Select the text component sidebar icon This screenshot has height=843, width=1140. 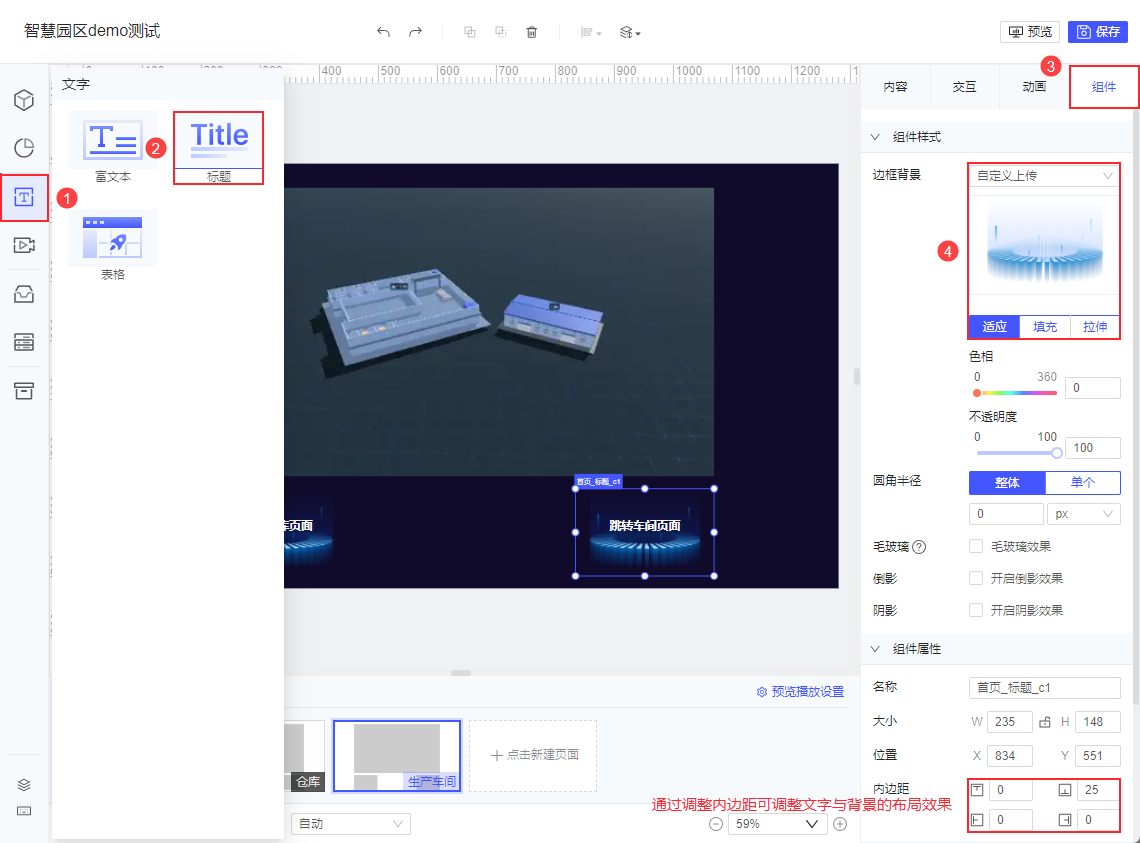[24, 197]
